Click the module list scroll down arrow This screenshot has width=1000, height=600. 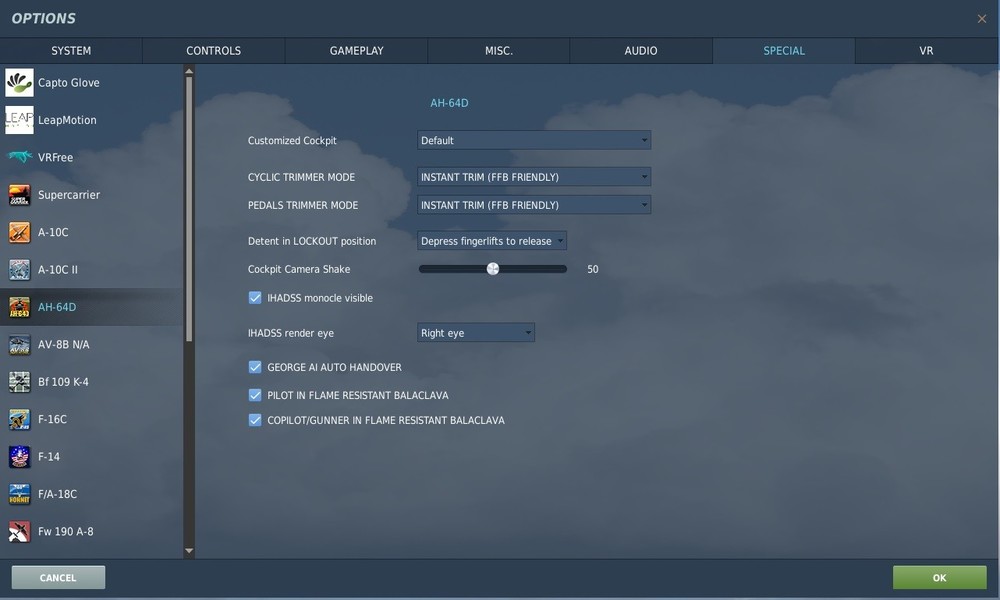tap(189, 550)
